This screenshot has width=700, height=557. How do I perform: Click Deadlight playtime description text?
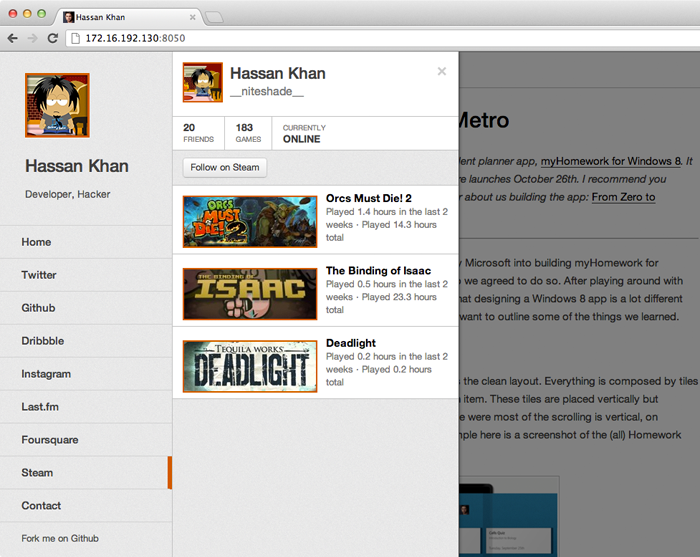[387, 369]
